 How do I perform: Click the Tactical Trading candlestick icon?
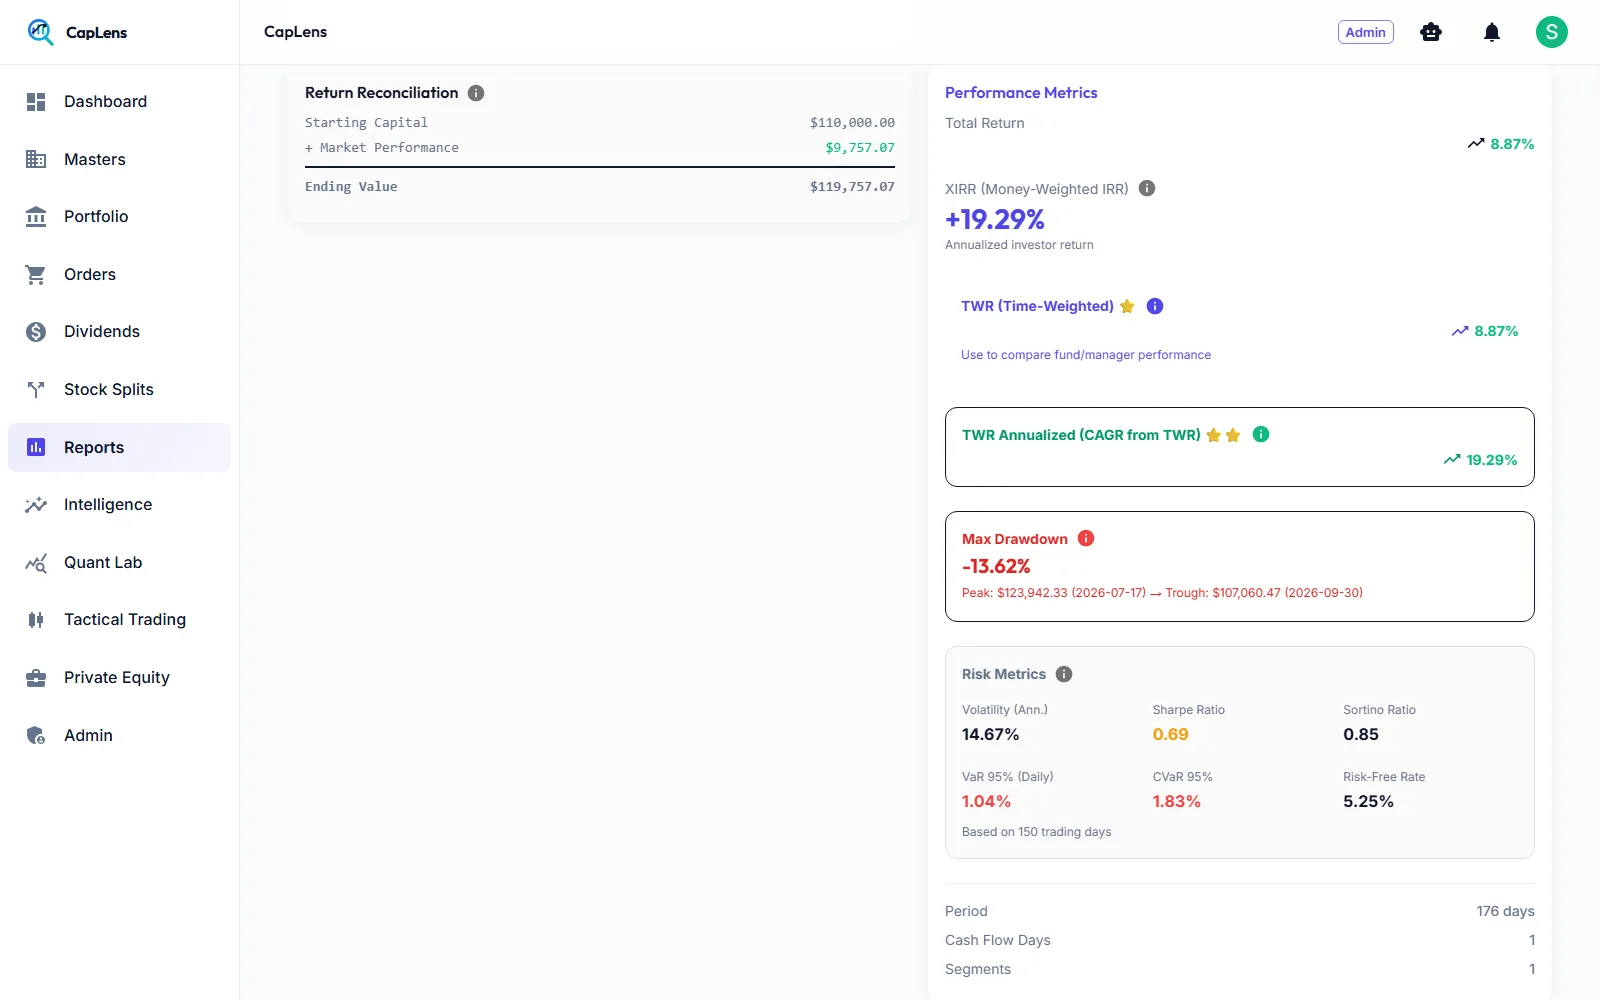36,620
